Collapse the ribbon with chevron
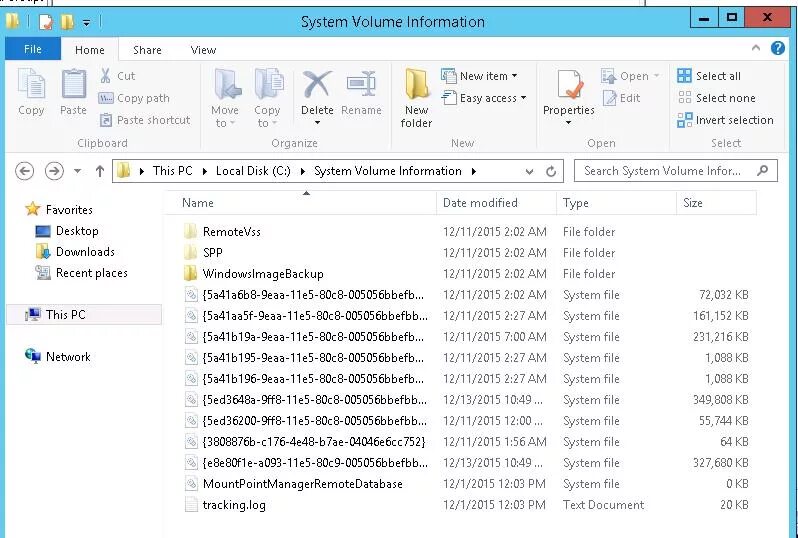The width and height of the screenshot is (798, 538). (x=756, y=48)
